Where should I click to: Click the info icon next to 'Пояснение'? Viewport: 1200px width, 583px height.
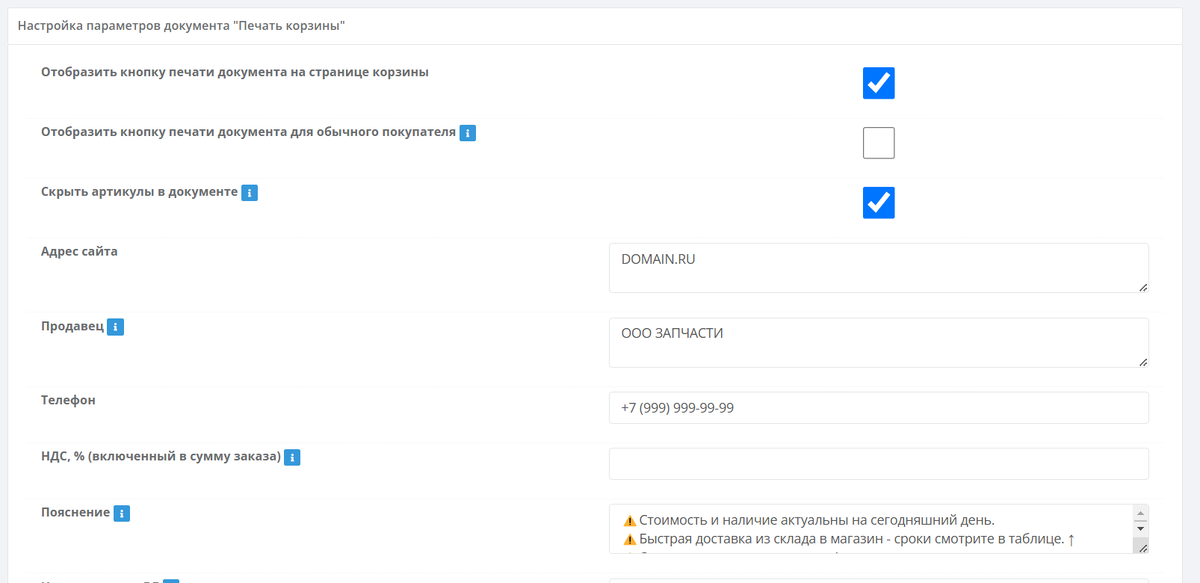coord(122,513)
